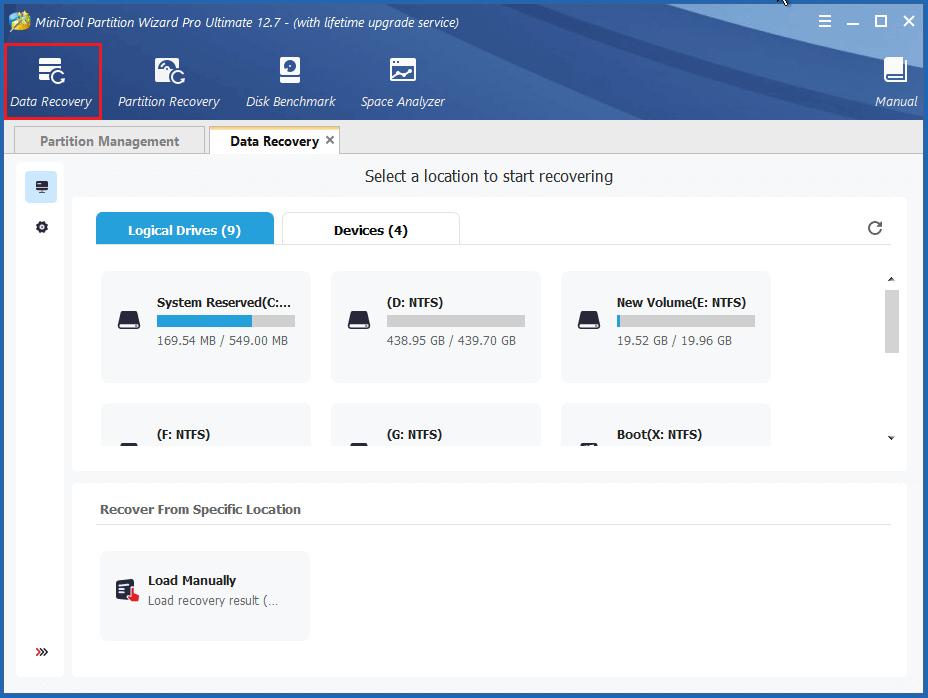Click the System Reserved drive icon
The image size is (928, 698).
(129, 320)
